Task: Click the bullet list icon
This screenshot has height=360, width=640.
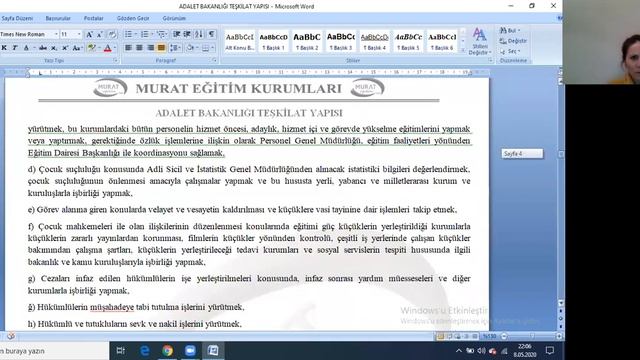Action: pyautogui.click(x=128, y=34)
